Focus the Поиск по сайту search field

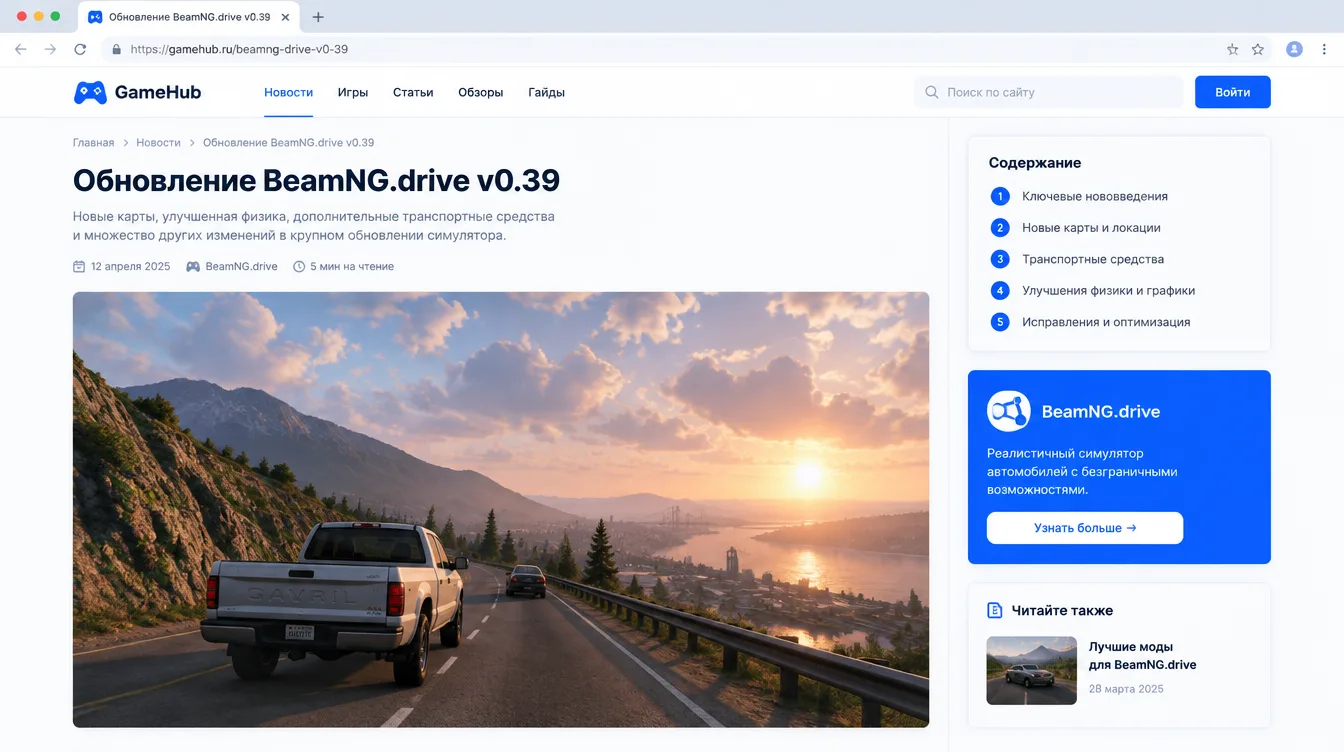pyautogui.click(x=1049, y=92)
